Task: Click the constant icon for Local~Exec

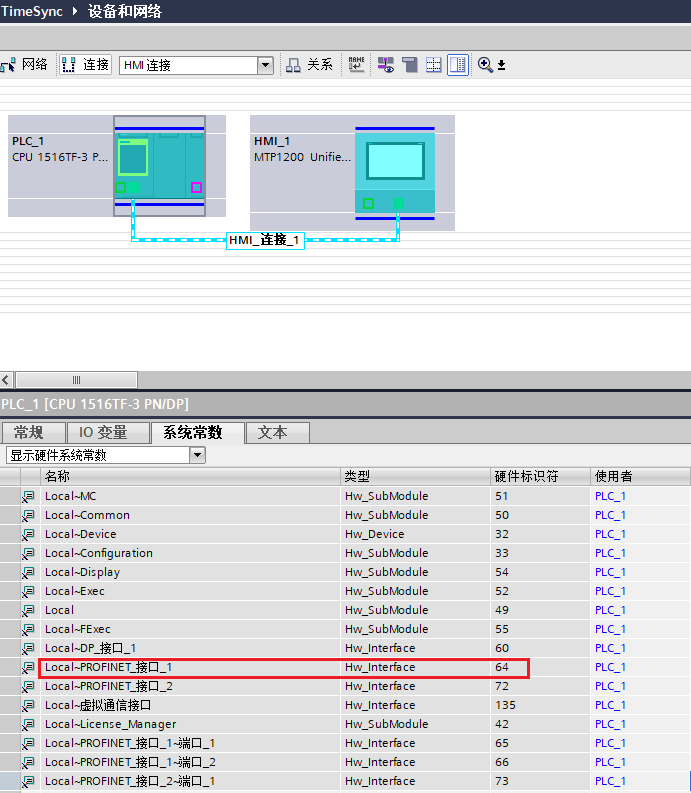Action: pyautogui.click(x=28, y=591)
